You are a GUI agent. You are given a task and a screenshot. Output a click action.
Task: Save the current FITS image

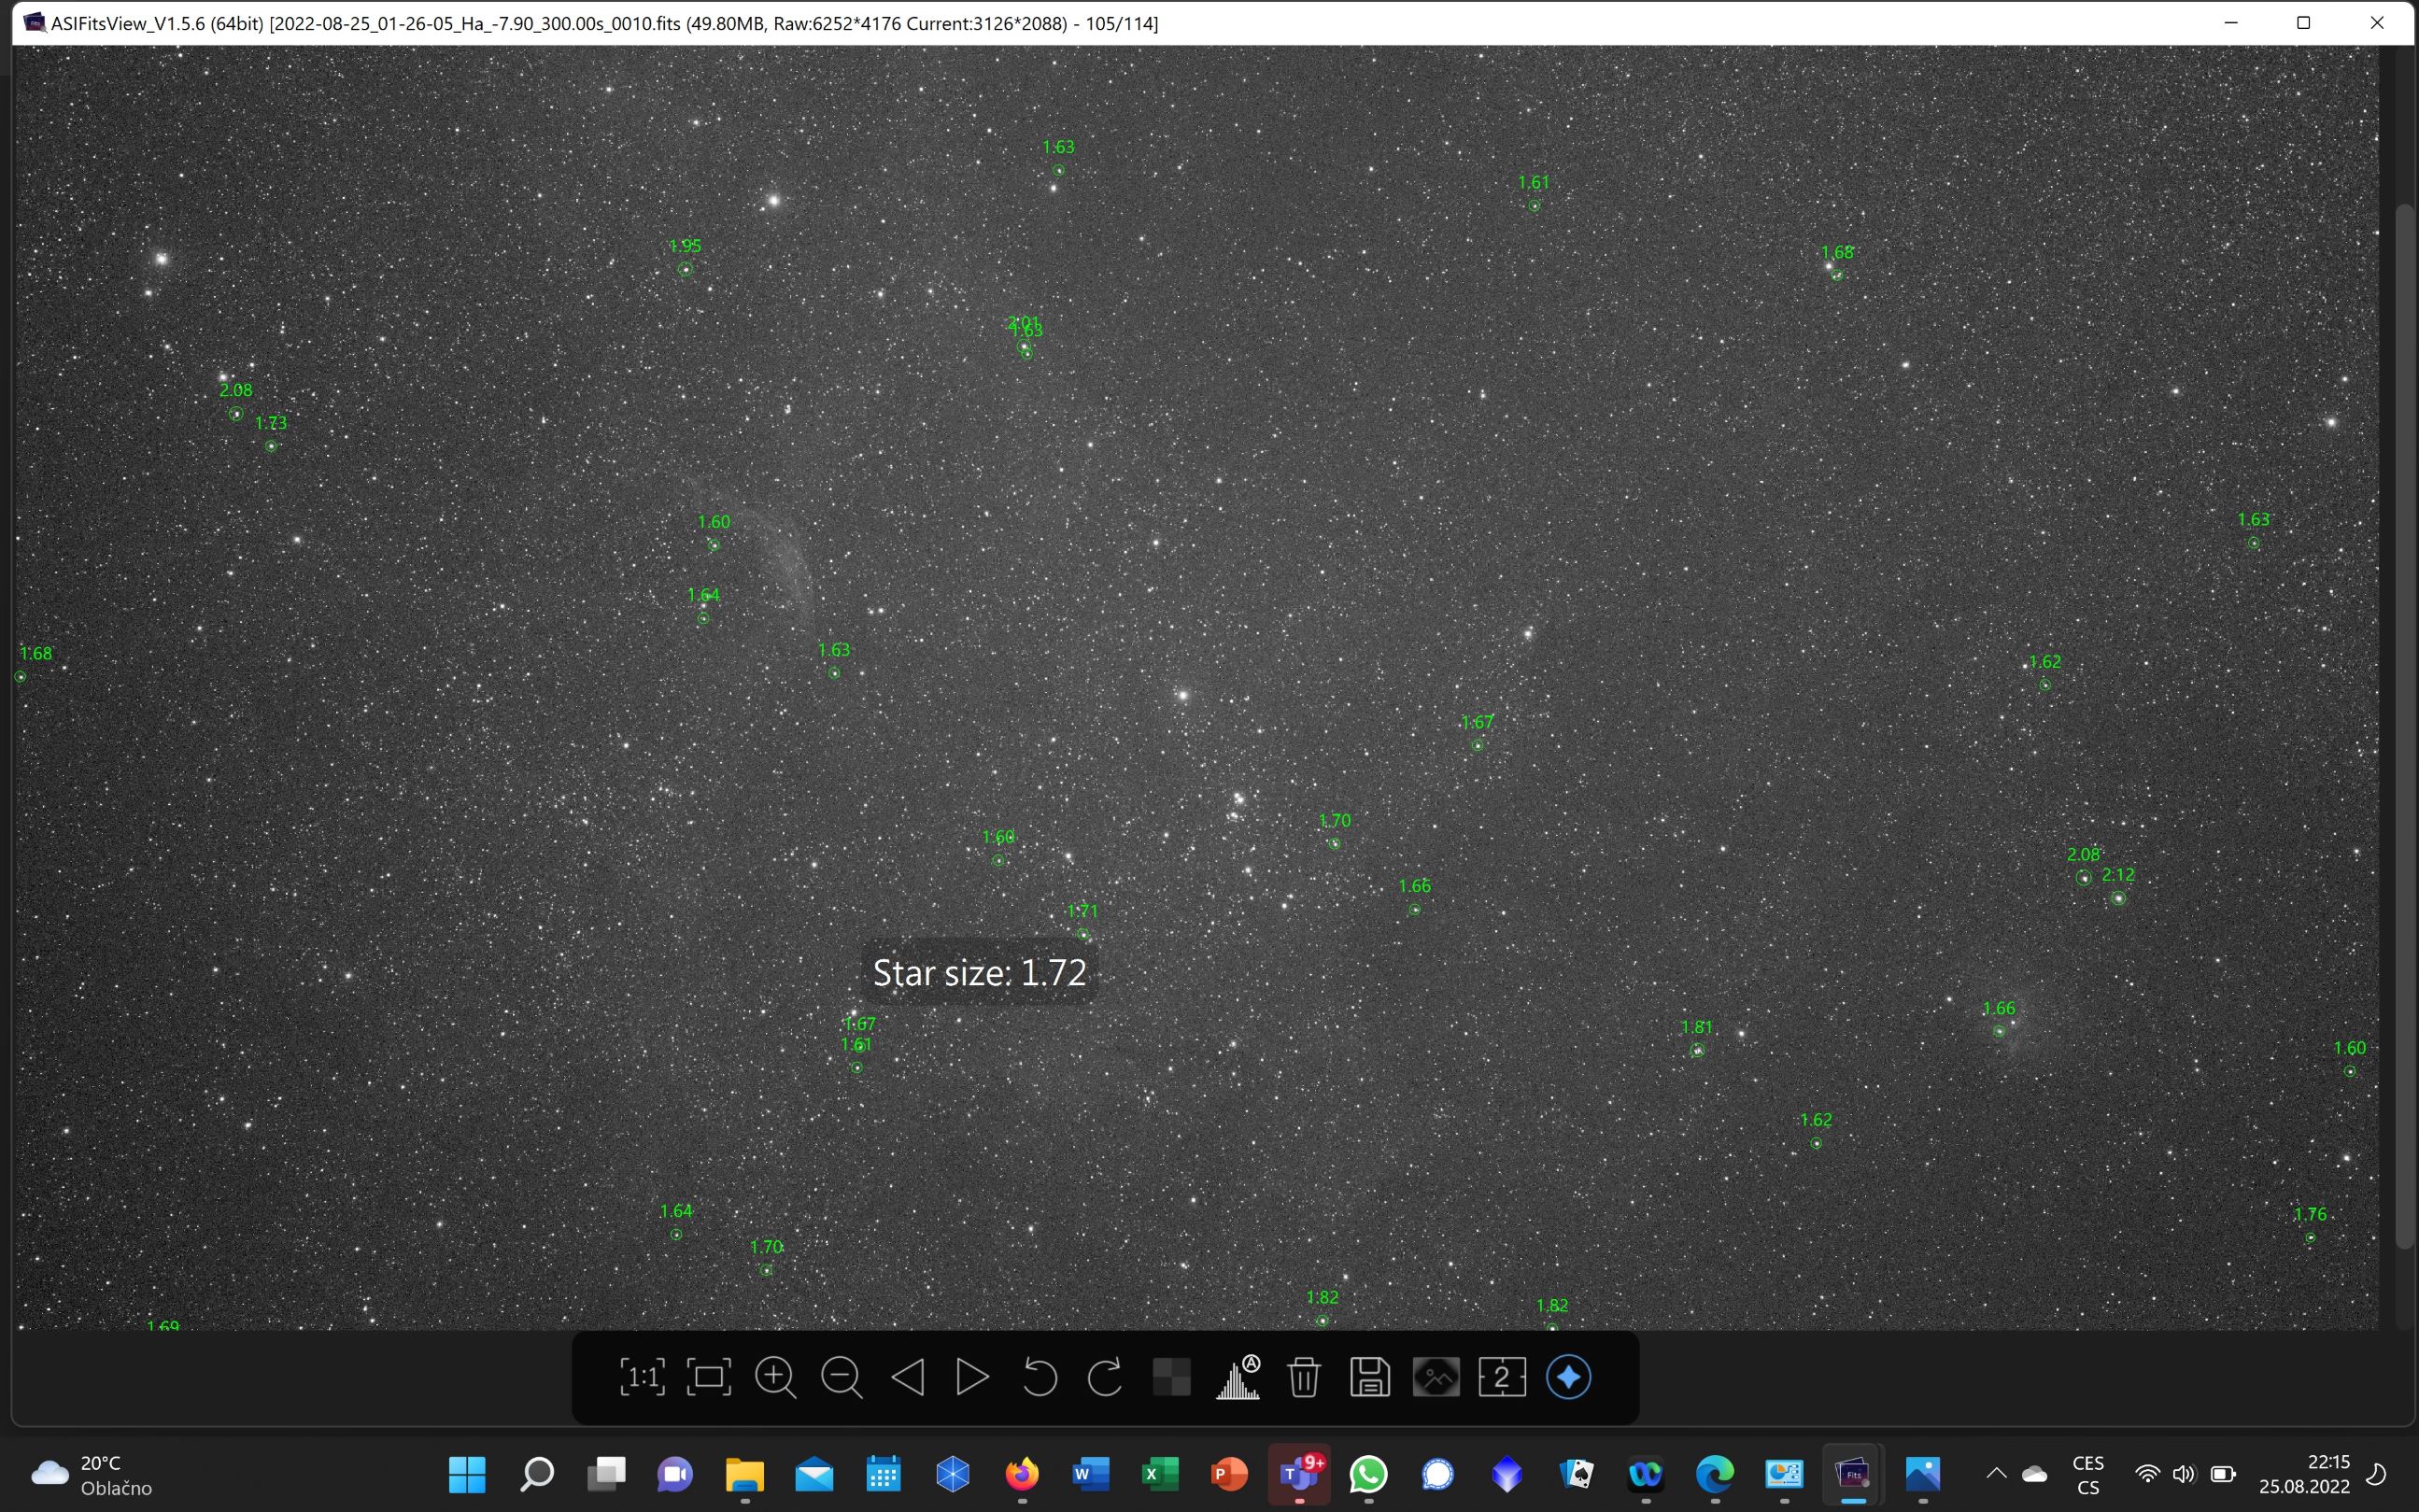coord(1368,1377)
